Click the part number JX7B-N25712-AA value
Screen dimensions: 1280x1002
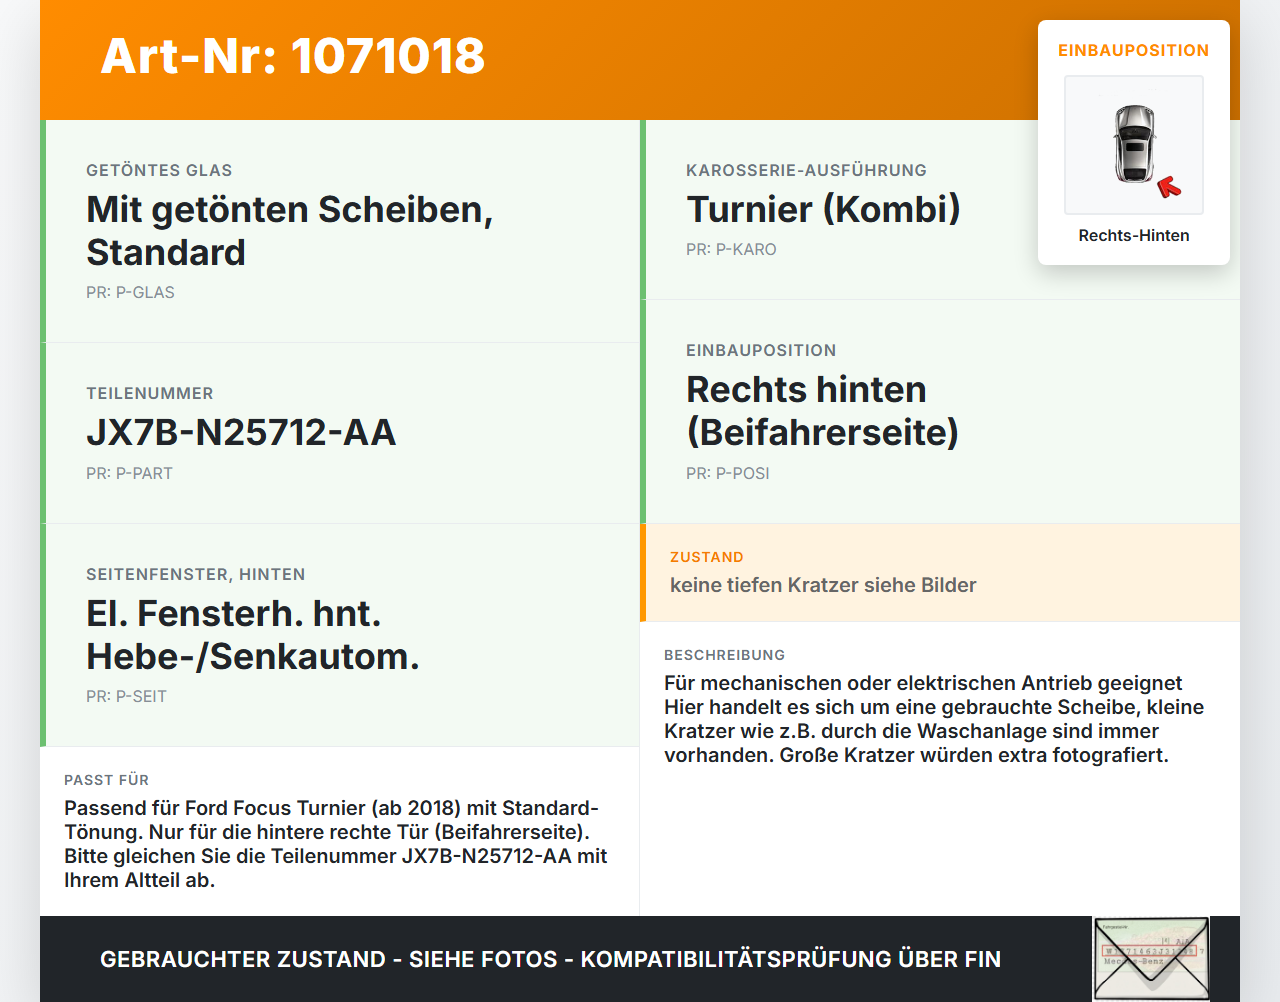pos(241,433)
